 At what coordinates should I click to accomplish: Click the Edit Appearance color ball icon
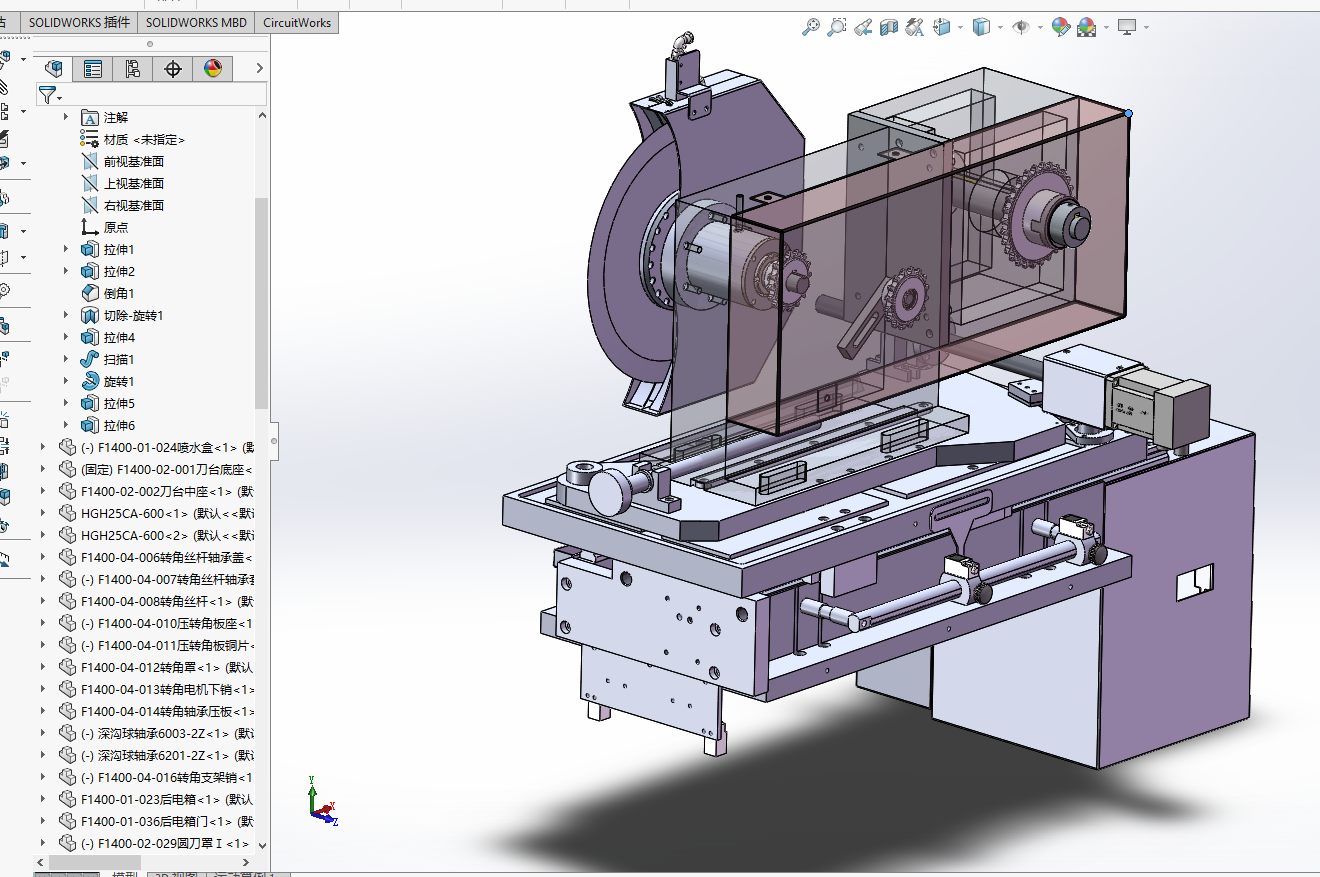click(1061, 28)
